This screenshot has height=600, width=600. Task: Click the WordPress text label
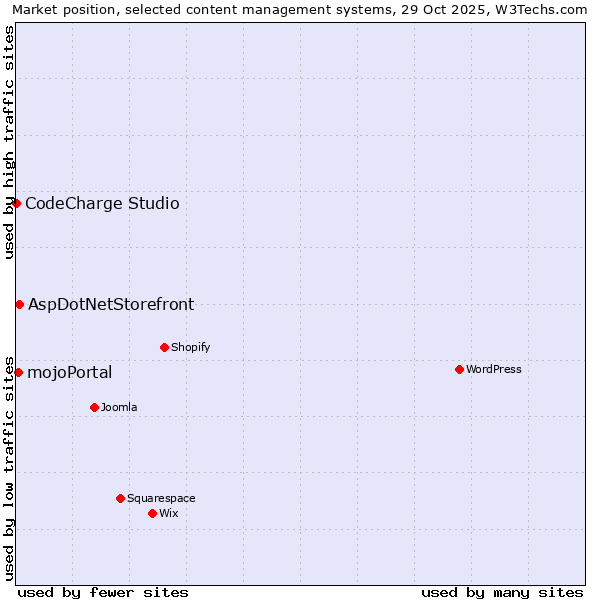(493, 370)
